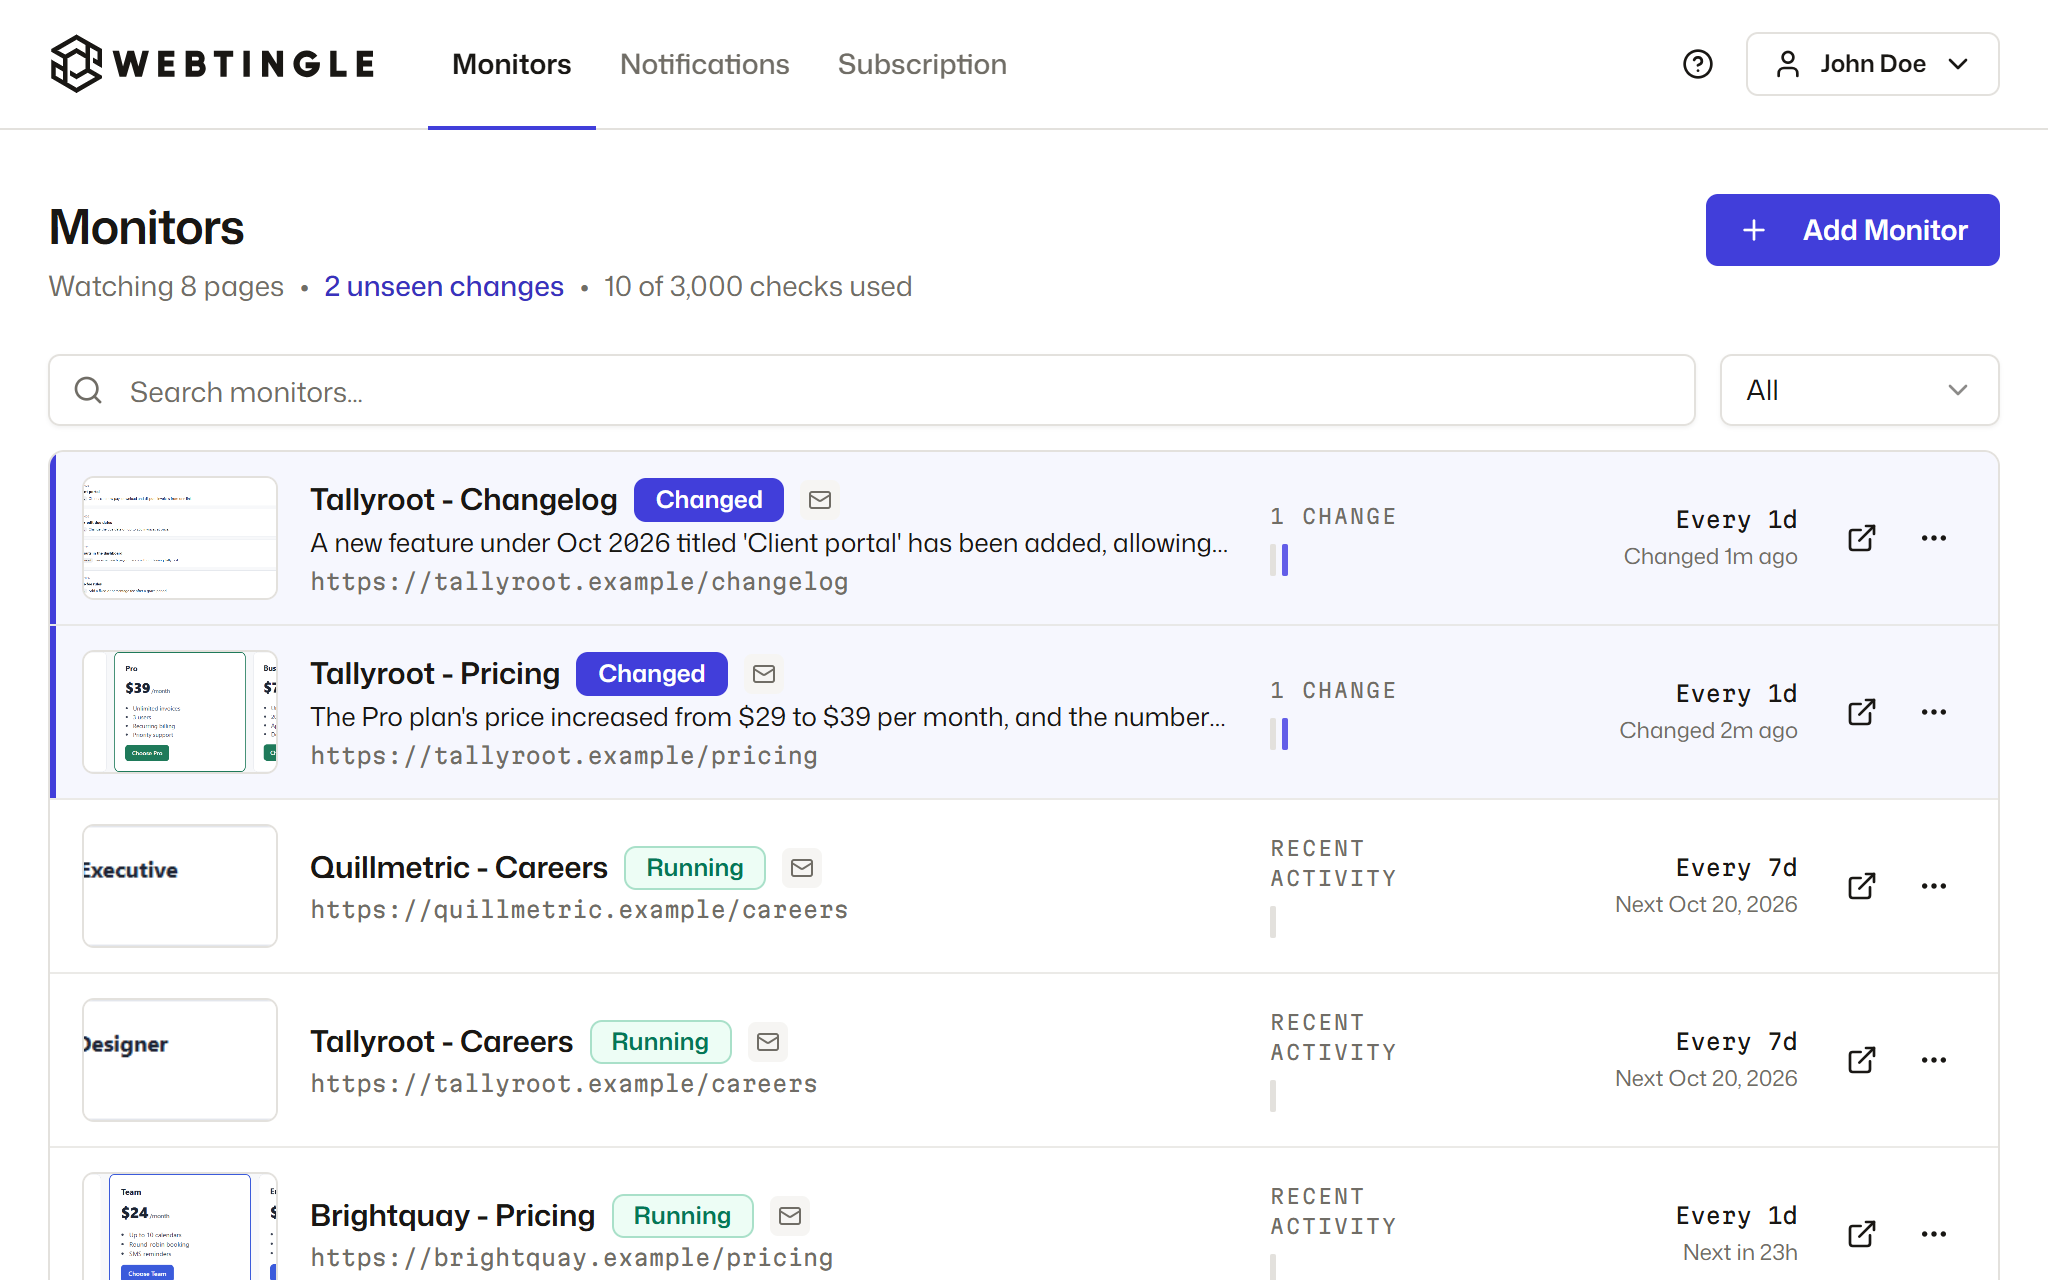Open Tallyroot - Changelog page in new tab
Viewport: 2048px width, 1280px height.
click(1861, 538)
